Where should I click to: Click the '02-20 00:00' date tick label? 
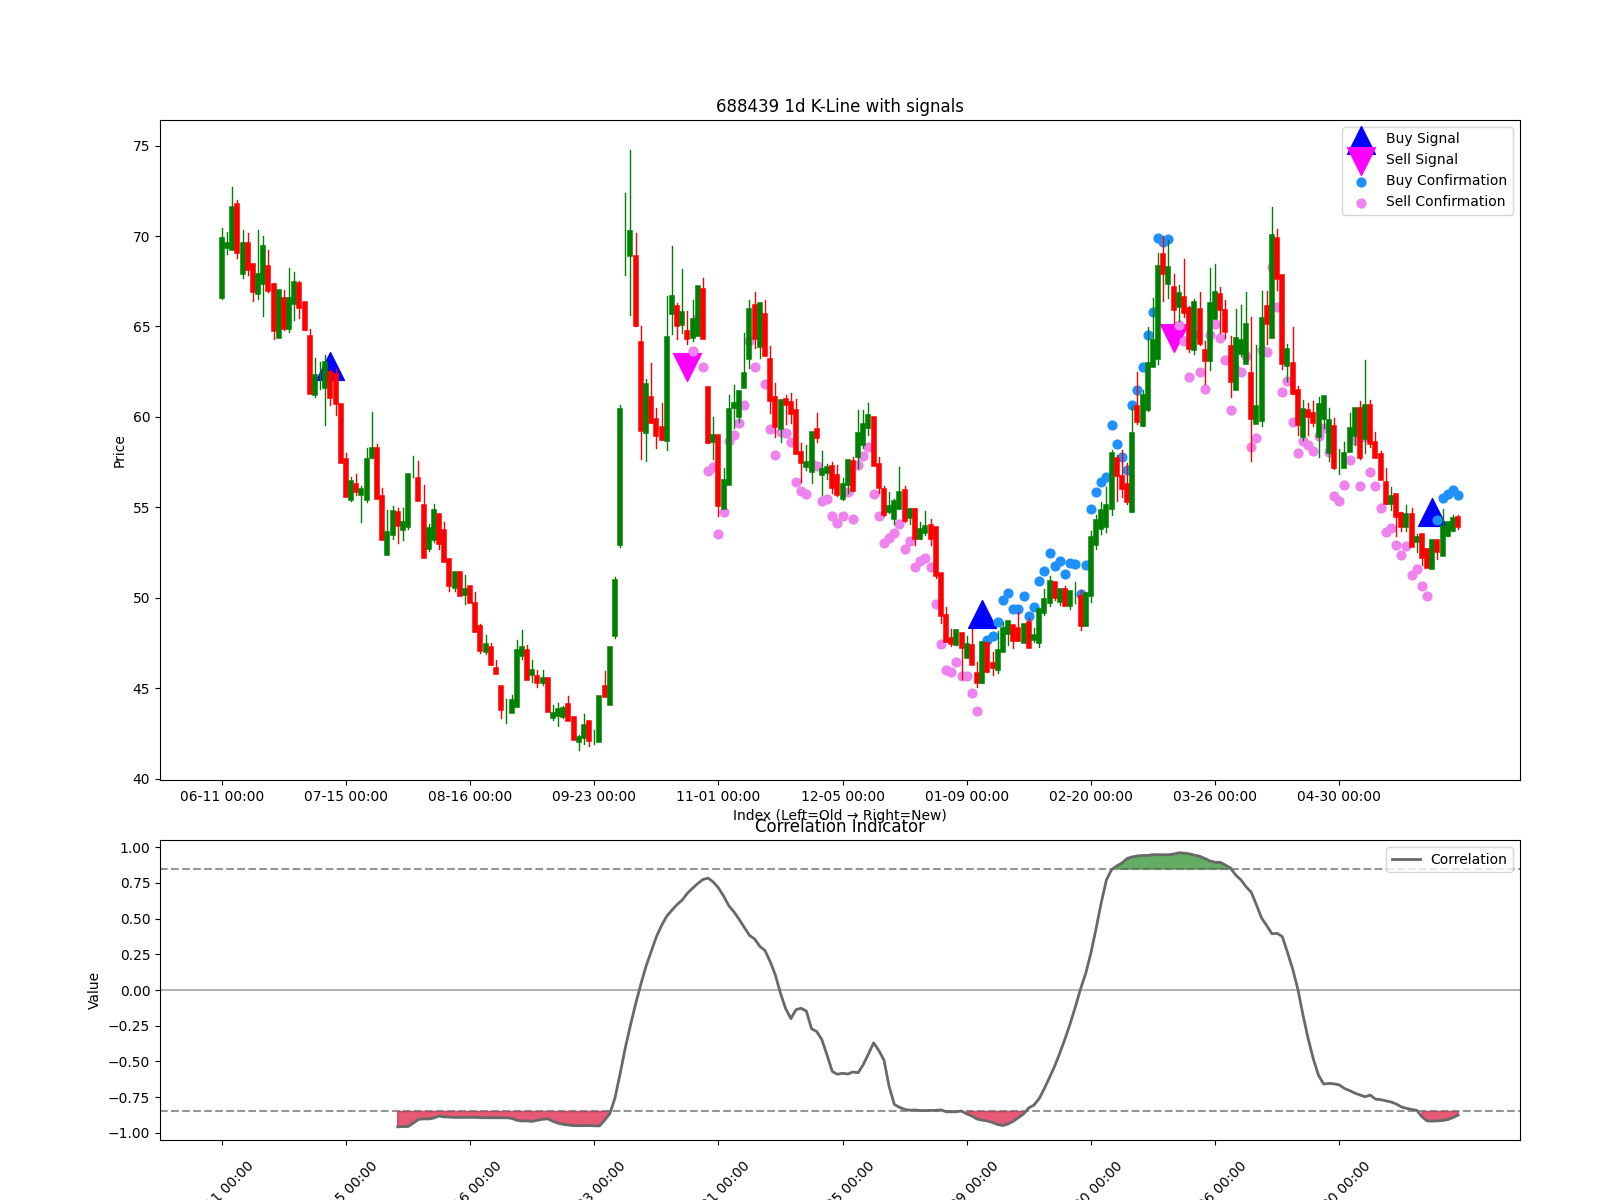click(1091, 796)
